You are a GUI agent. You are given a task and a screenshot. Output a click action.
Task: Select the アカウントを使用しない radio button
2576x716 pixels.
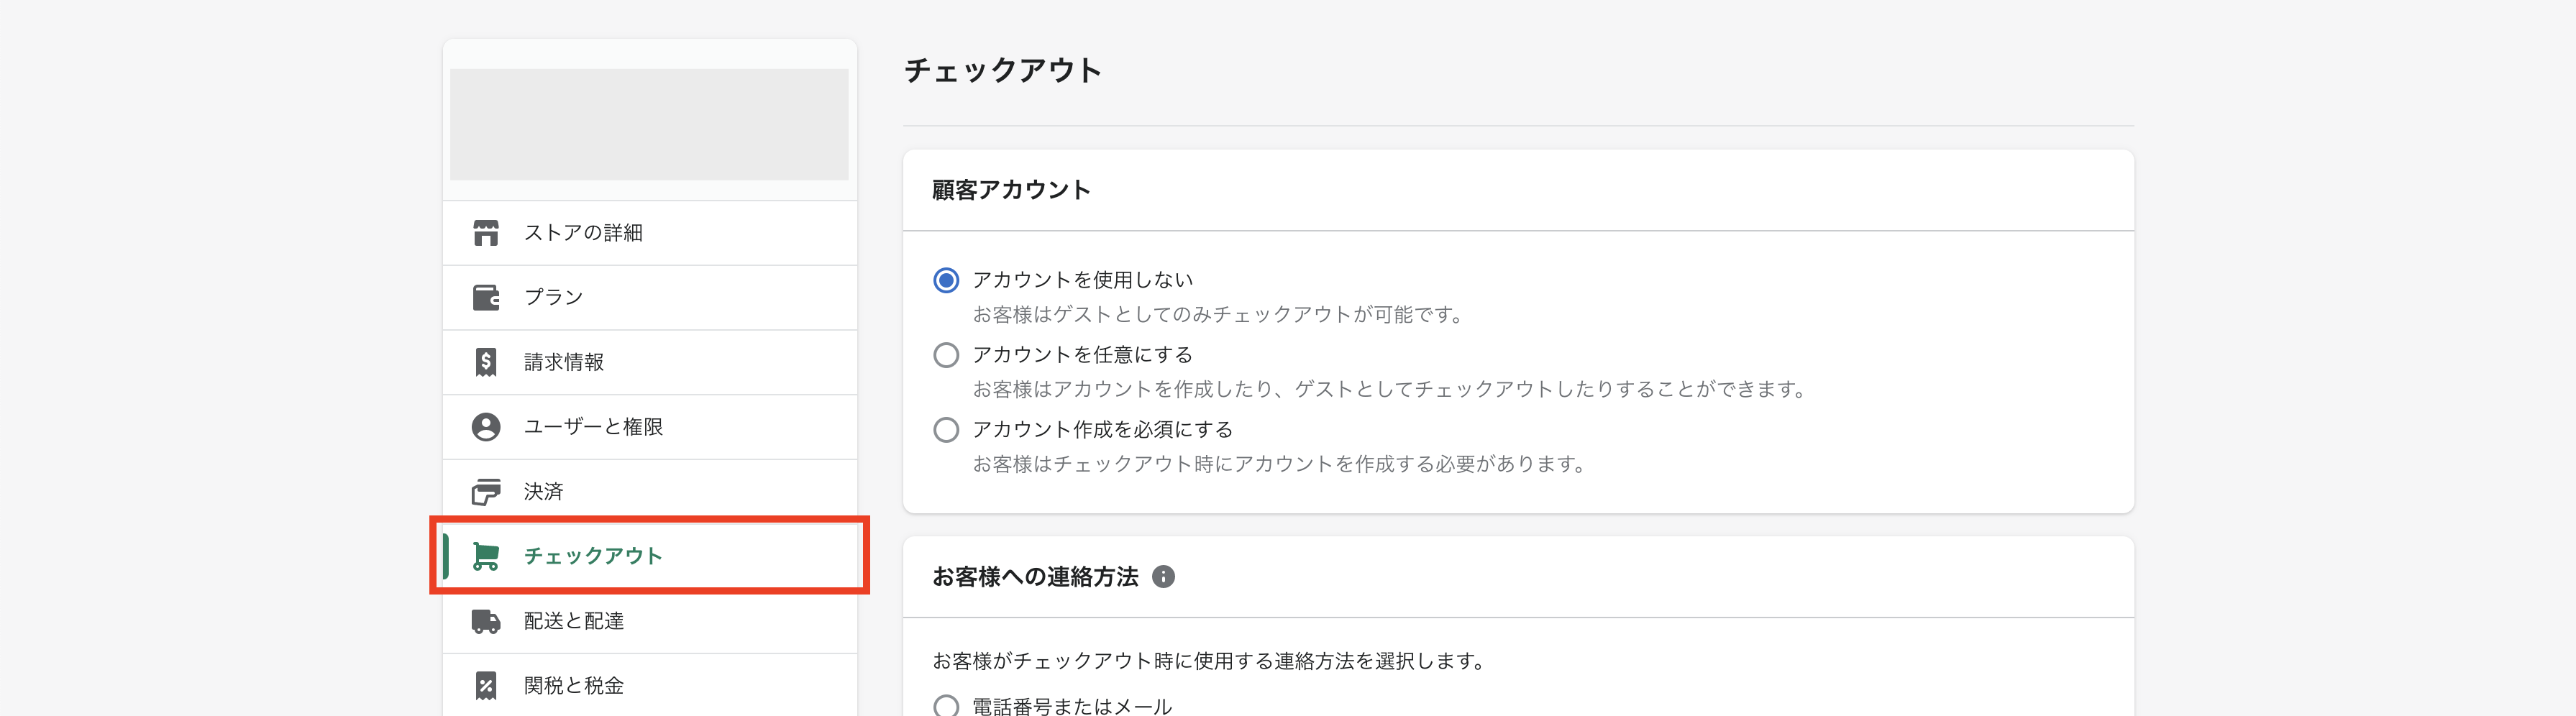(x=946, y=280)
